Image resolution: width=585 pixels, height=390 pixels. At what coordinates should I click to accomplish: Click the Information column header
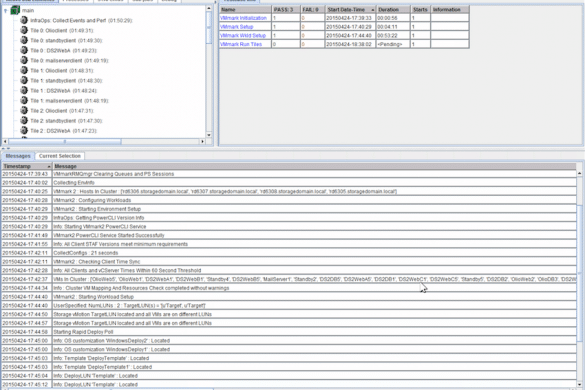tap(450, 10)
